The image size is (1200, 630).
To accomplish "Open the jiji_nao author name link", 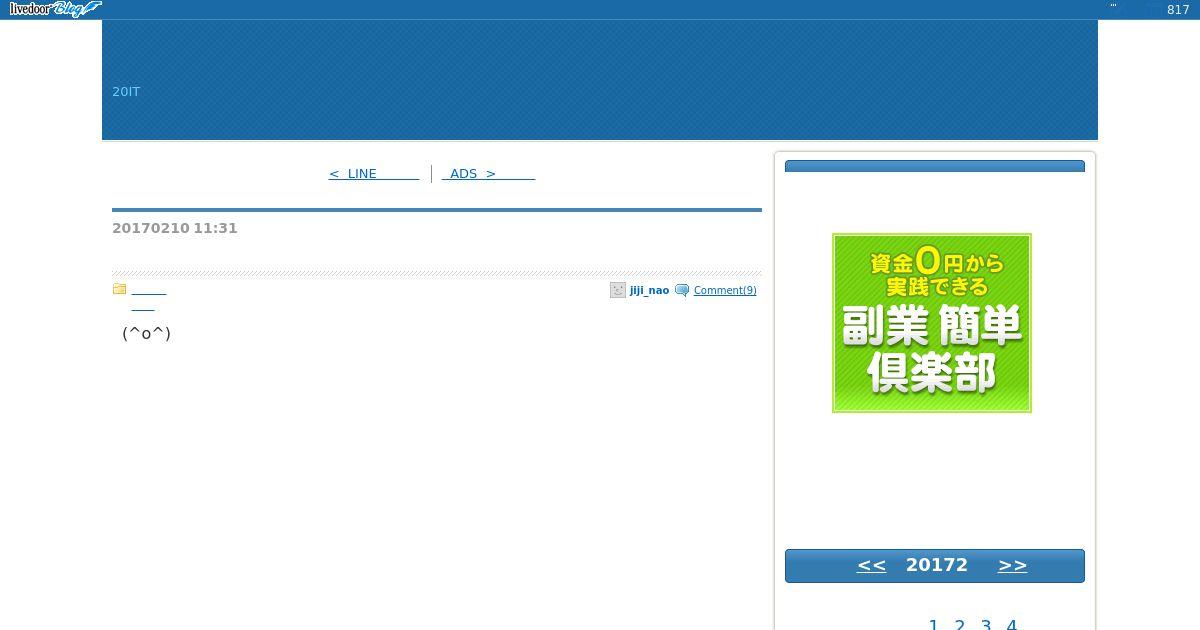I will pyautogui.click(x=649, y=290).
